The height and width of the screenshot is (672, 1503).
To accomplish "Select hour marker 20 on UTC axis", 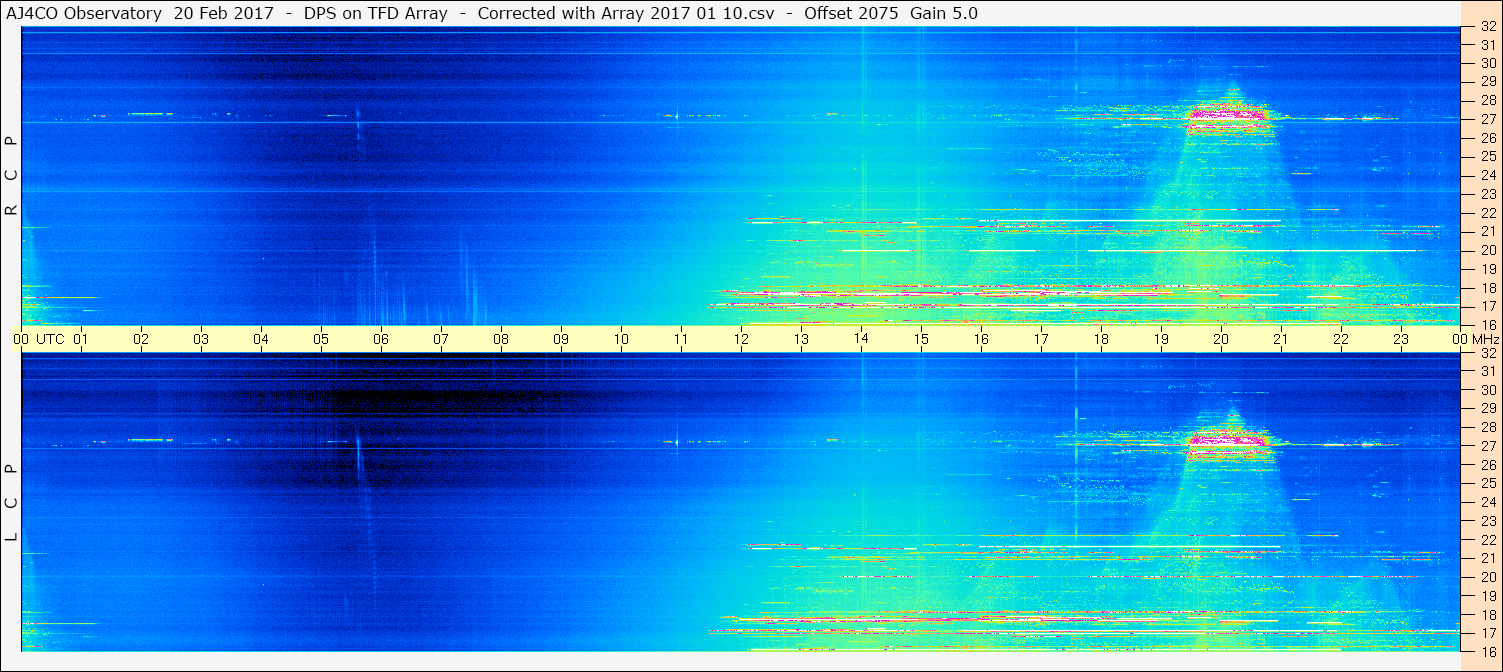I will [x=1221, y=339].
